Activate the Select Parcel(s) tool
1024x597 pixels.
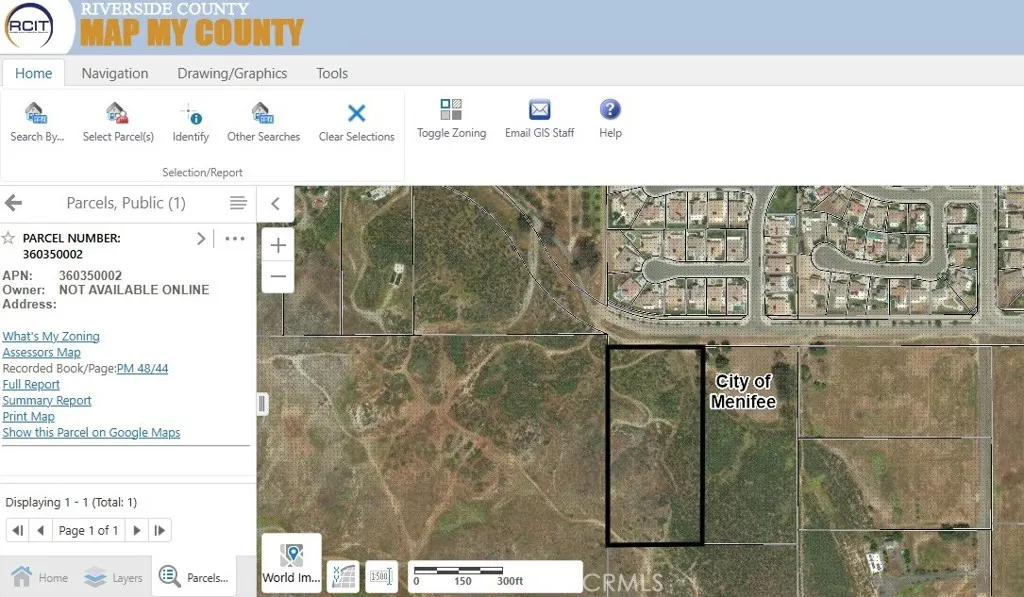(x=118, y=122)
